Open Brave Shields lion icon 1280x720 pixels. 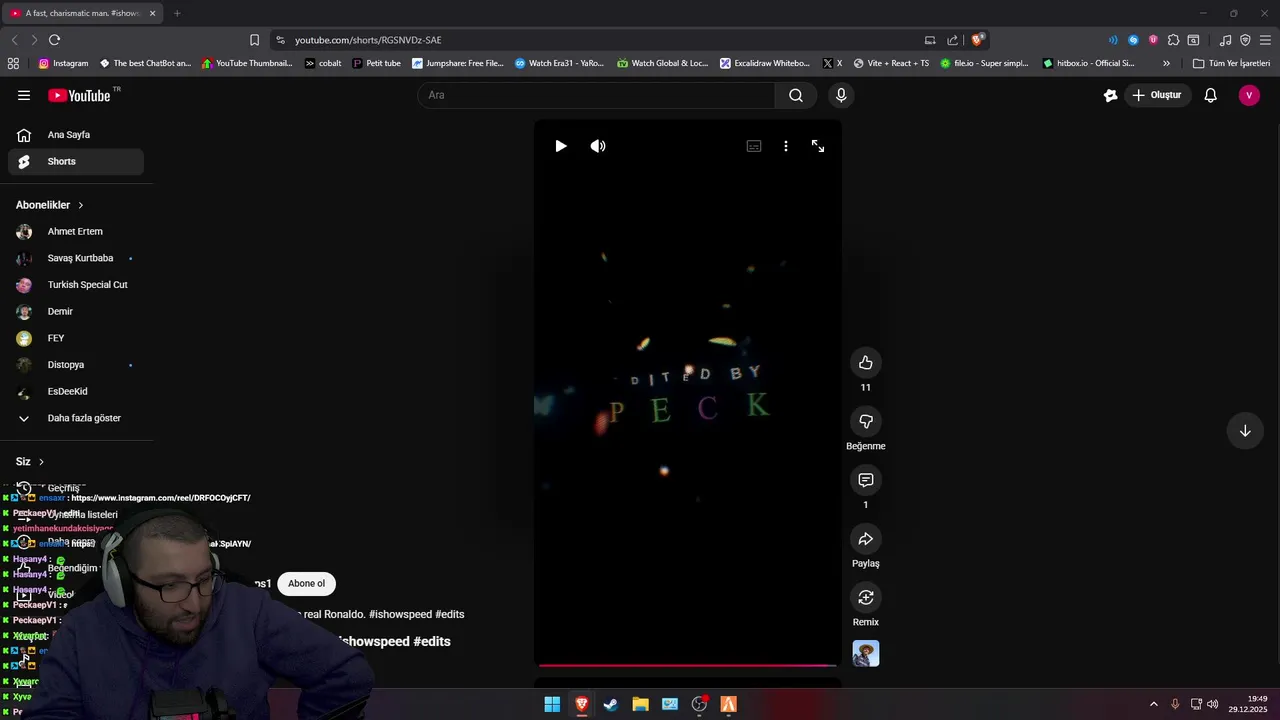(977, 40)
